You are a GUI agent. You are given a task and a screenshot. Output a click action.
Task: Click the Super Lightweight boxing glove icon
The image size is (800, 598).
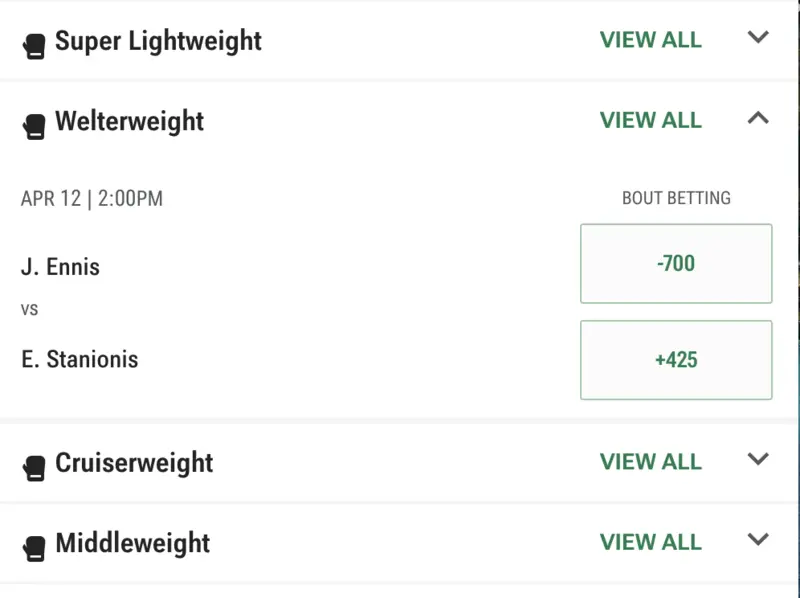[34, 45]
